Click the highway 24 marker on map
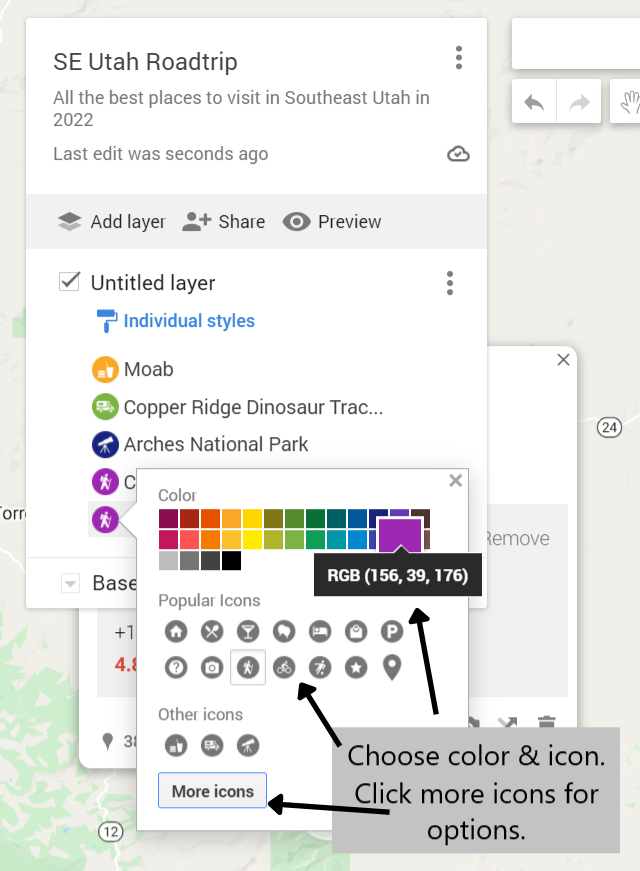640x871 pixels. [x=609, y=427]
